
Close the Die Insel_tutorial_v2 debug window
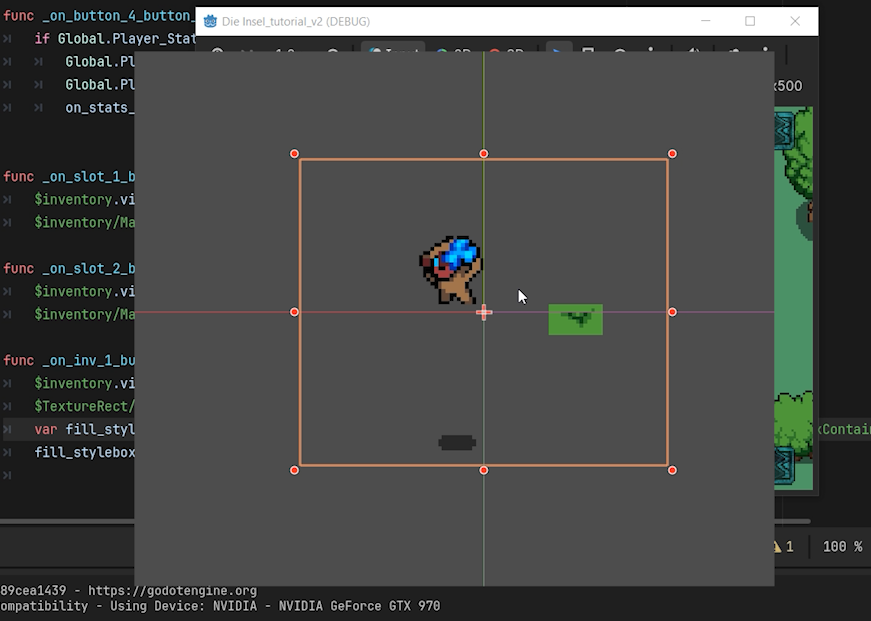tap(795, 21)
